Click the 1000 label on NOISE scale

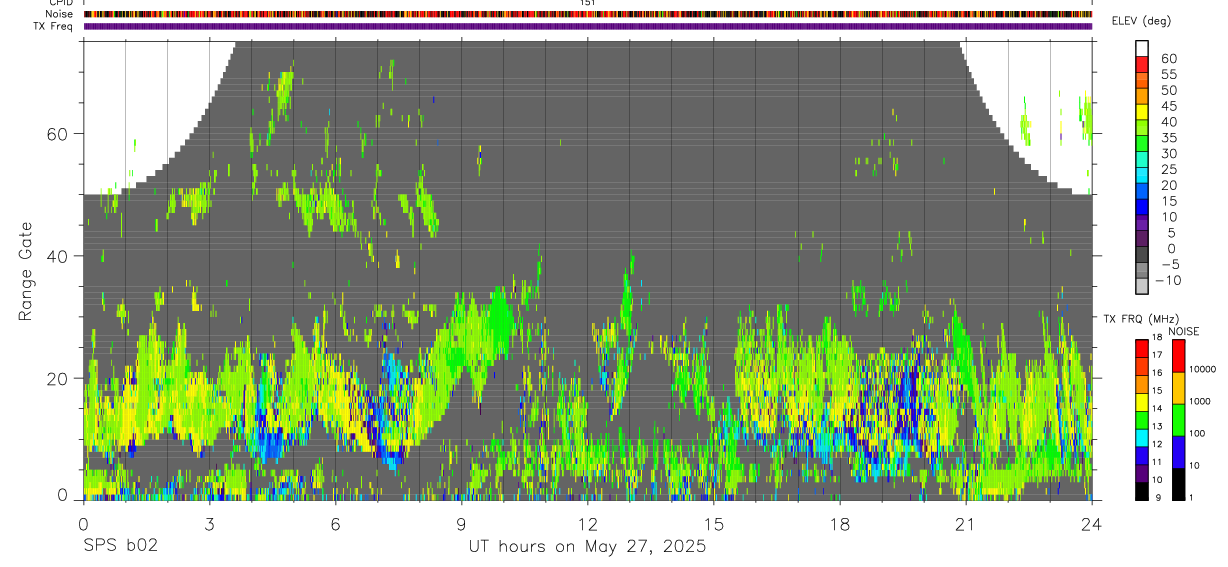[1202, 401]
